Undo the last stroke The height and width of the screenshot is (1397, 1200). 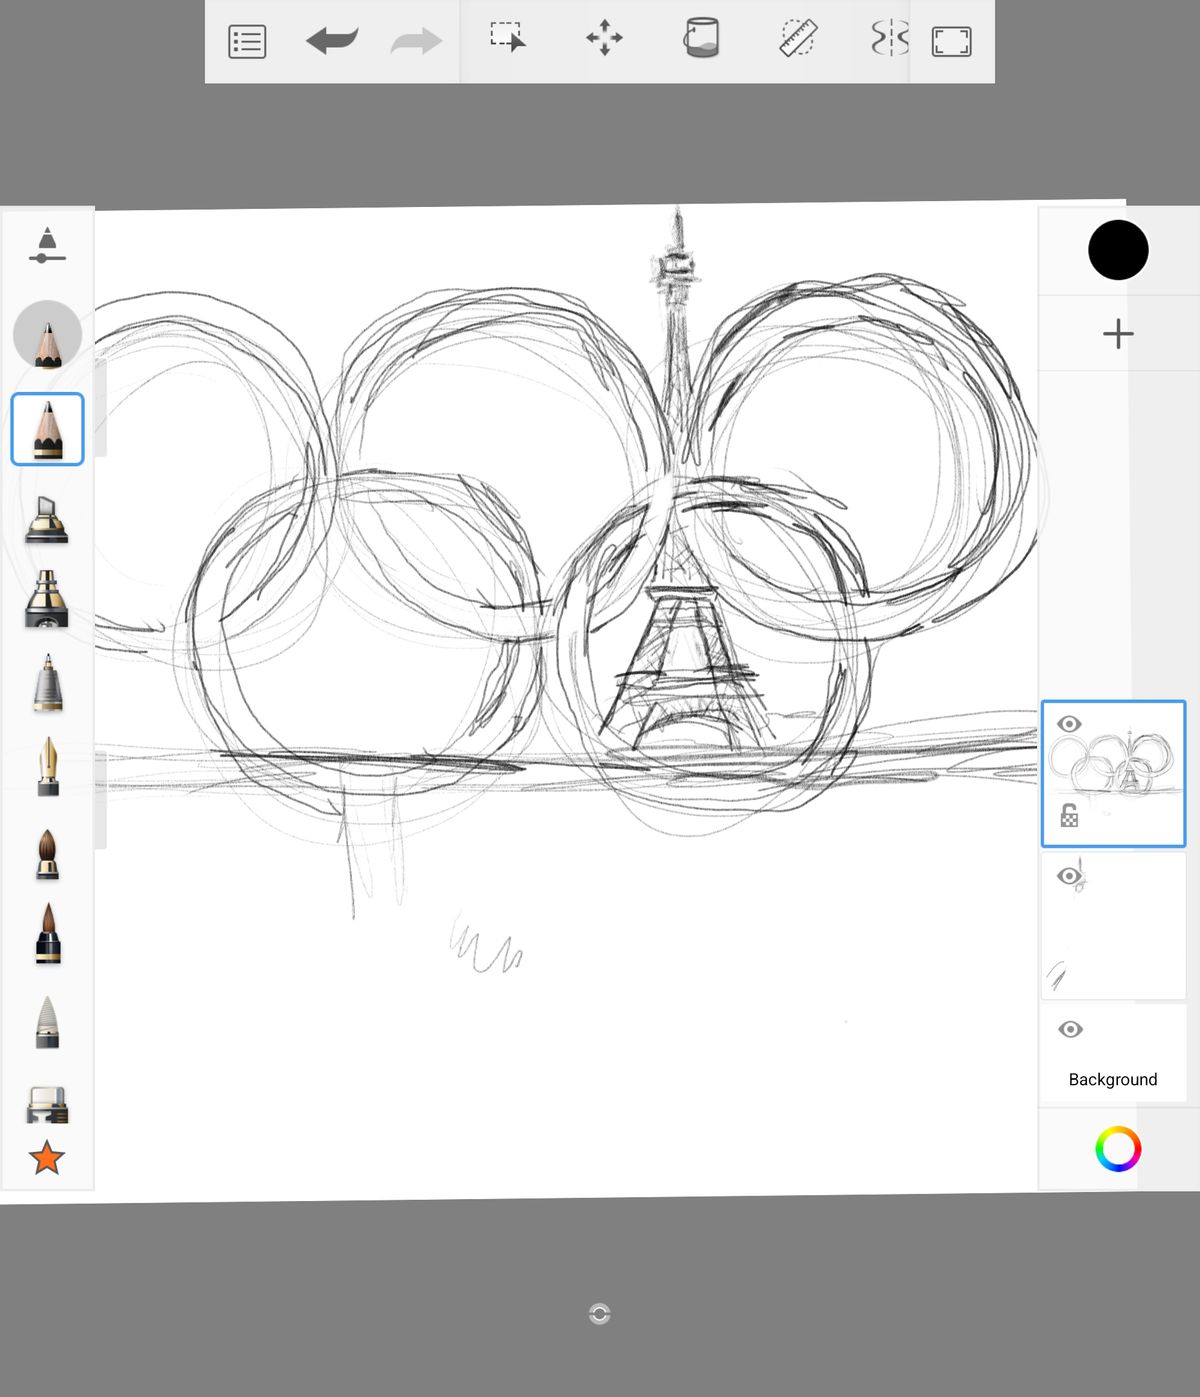[x=332, y=41]
